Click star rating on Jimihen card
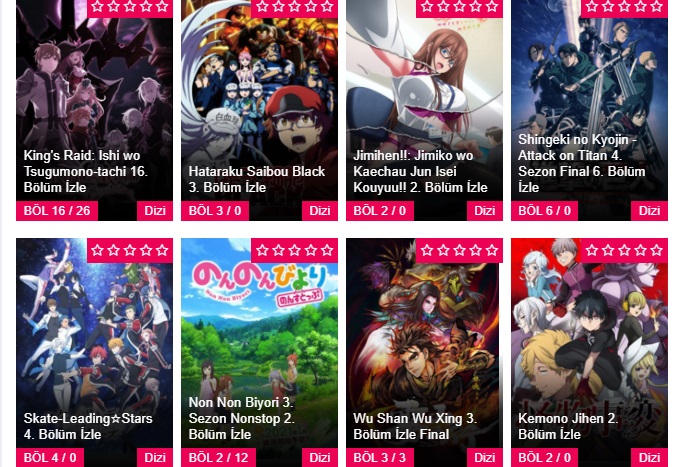 pyautogui.click(x=459, y=8)
